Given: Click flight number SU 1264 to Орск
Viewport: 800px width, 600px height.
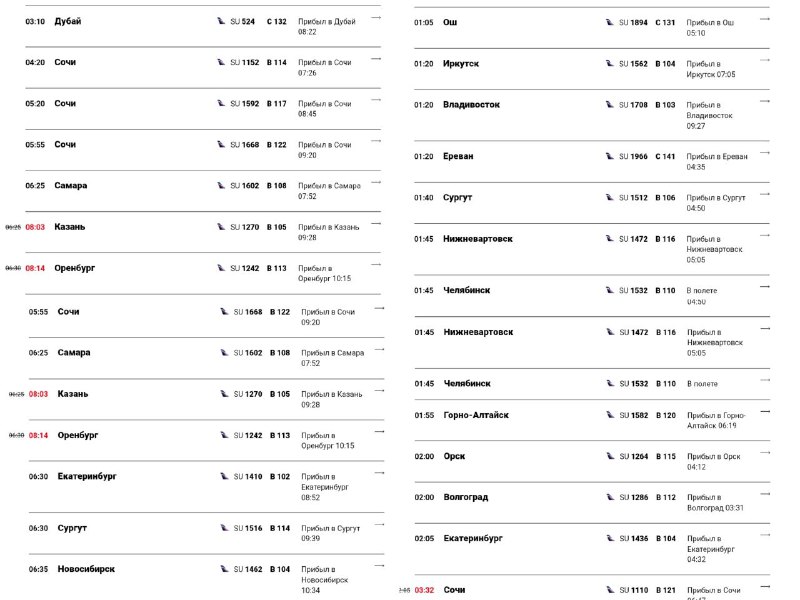Looking at the screenshot, I should [634, 457].
